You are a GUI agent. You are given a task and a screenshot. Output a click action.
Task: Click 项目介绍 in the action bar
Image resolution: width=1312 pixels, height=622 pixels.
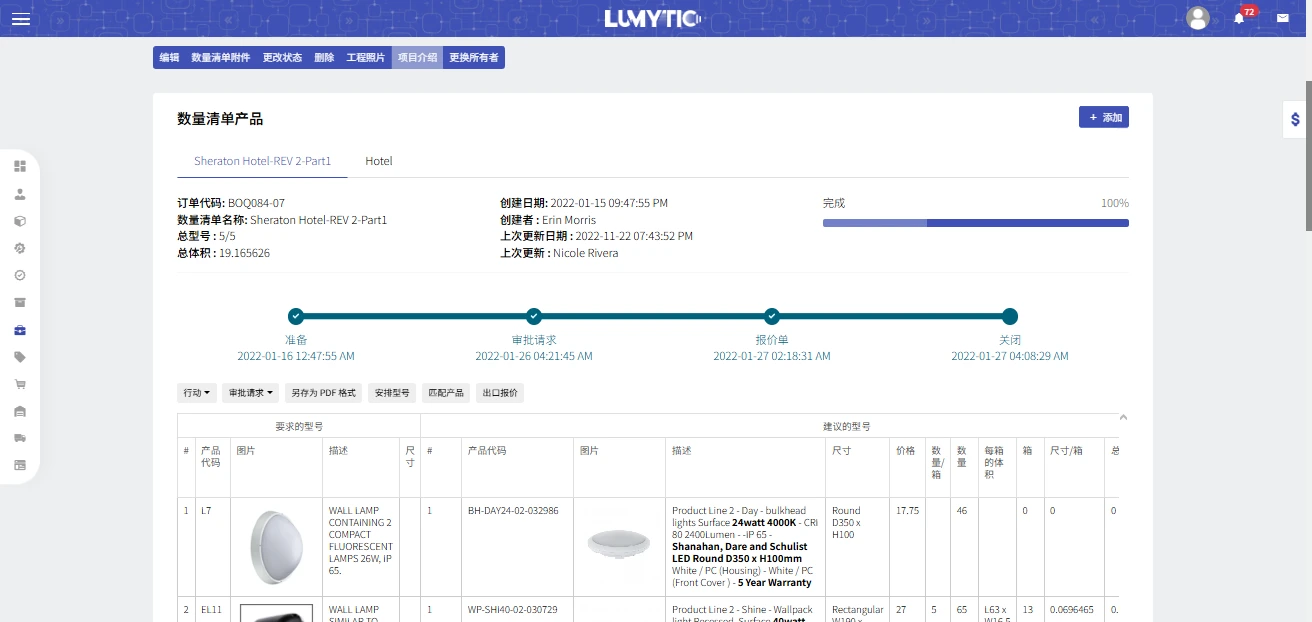pos(417,58)
